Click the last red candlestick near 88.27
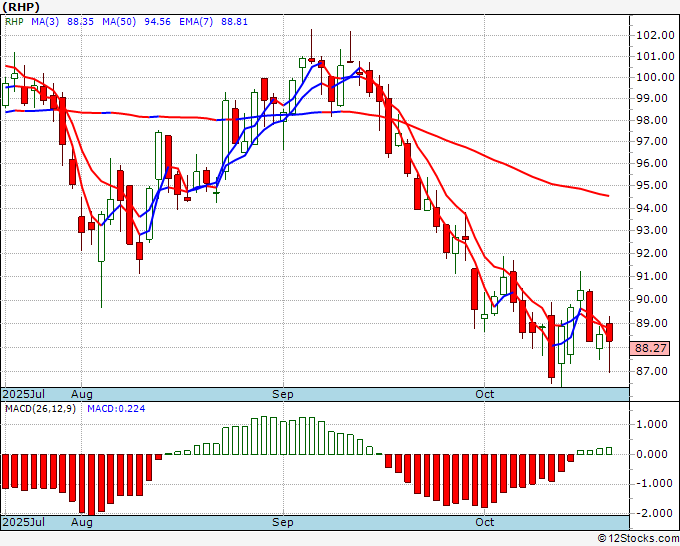This screenshot has width=680, height=546. (609, 333)
